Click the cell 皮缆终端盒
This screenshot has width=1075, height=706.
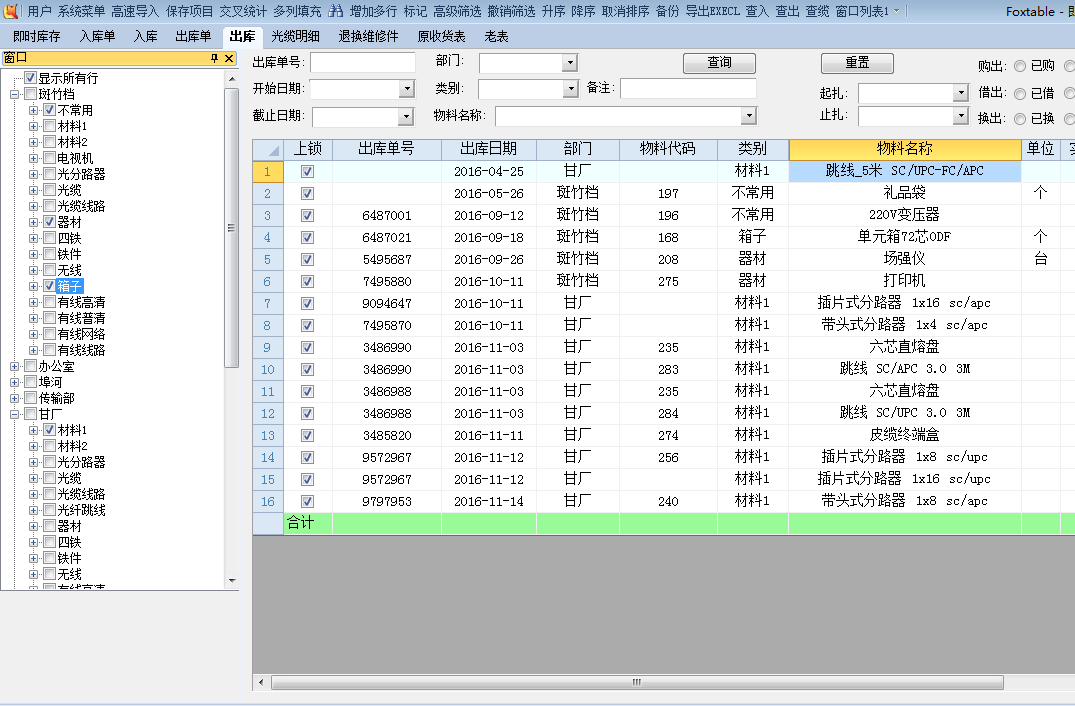904,435
